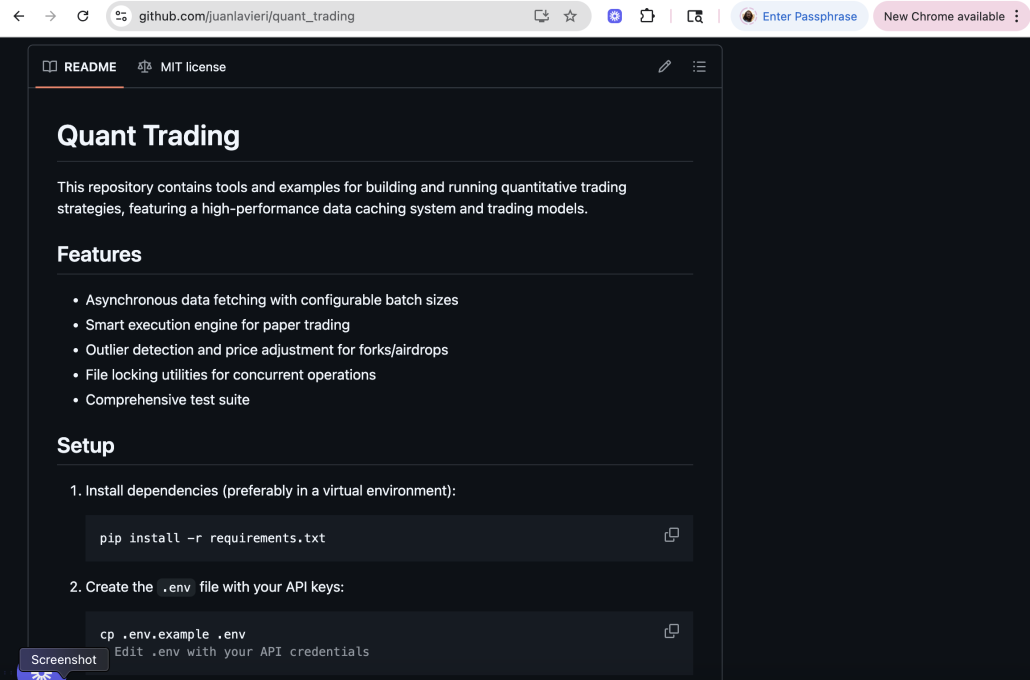
Task: Click the Screenshot label at bottom left
Action: tap(64, 660)
